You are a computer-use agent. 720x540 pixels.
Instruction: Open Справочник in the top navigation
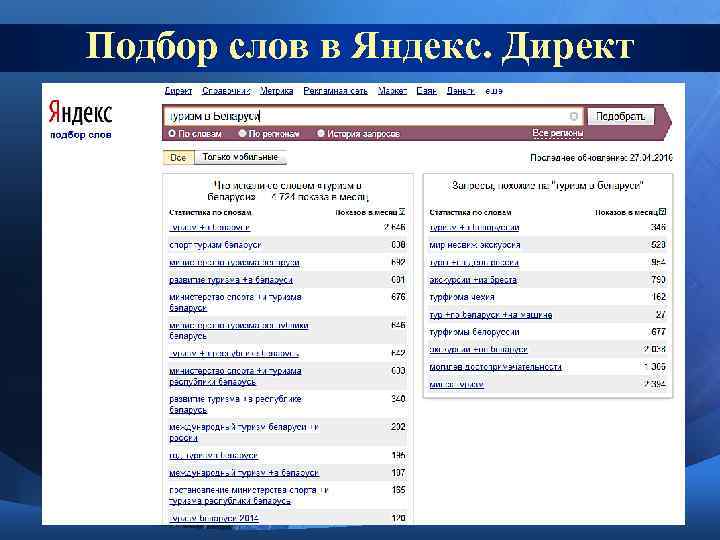click(x=226, y=91)
